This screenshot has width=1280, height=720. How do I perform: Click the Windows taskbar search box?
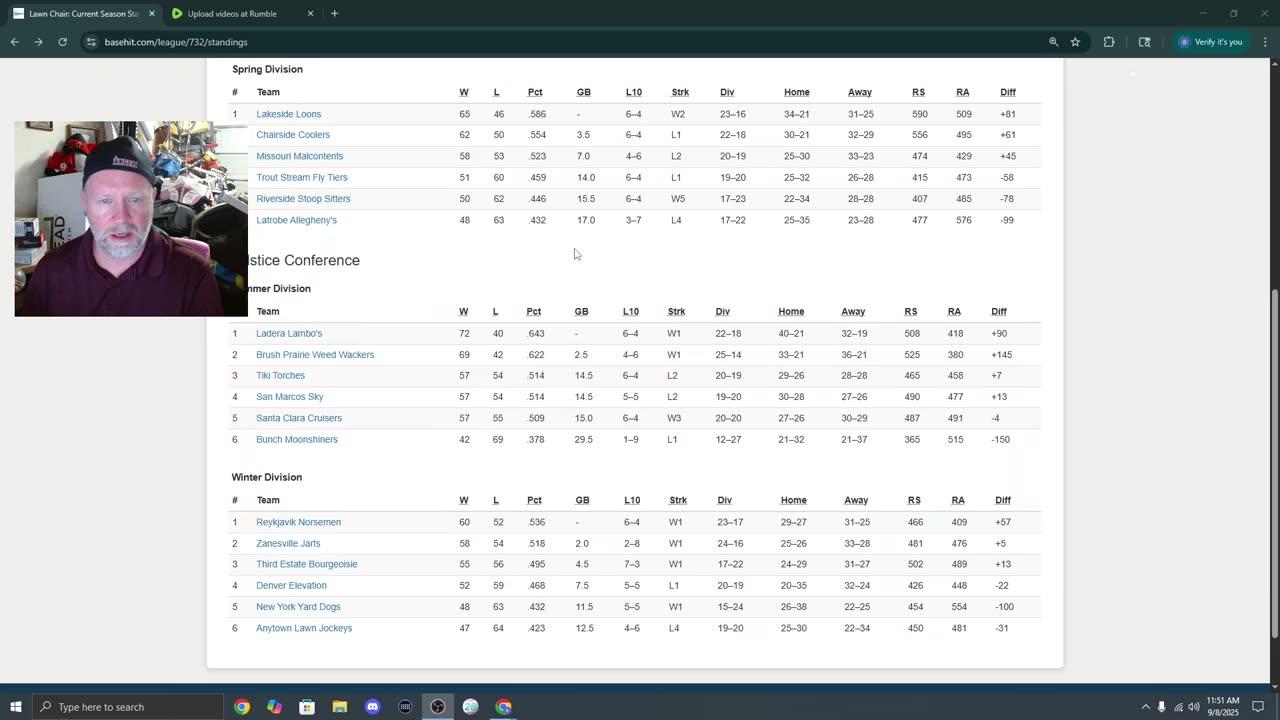130,707
